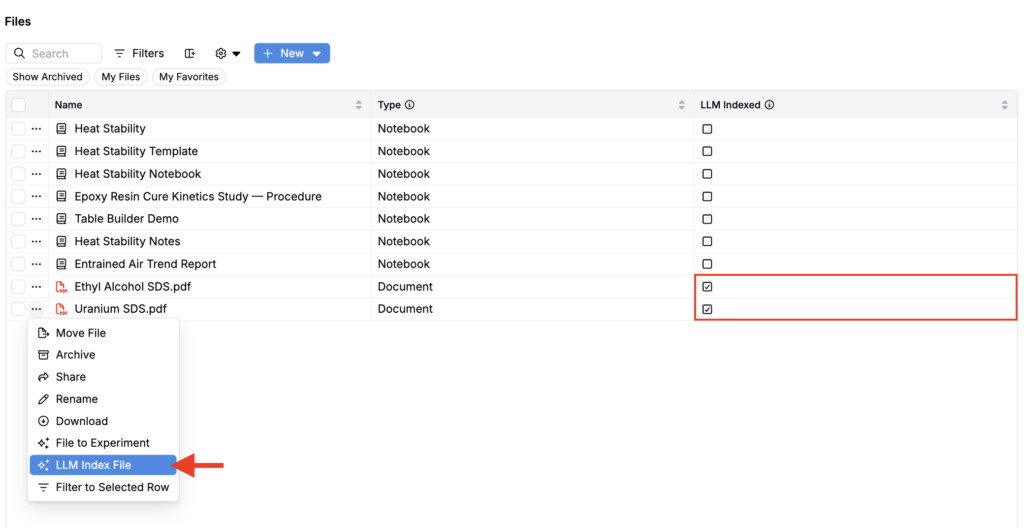Open three-dot menu for Heat Stability Template
This screenshot has height=528, width=1024.
tap(36, 151)
